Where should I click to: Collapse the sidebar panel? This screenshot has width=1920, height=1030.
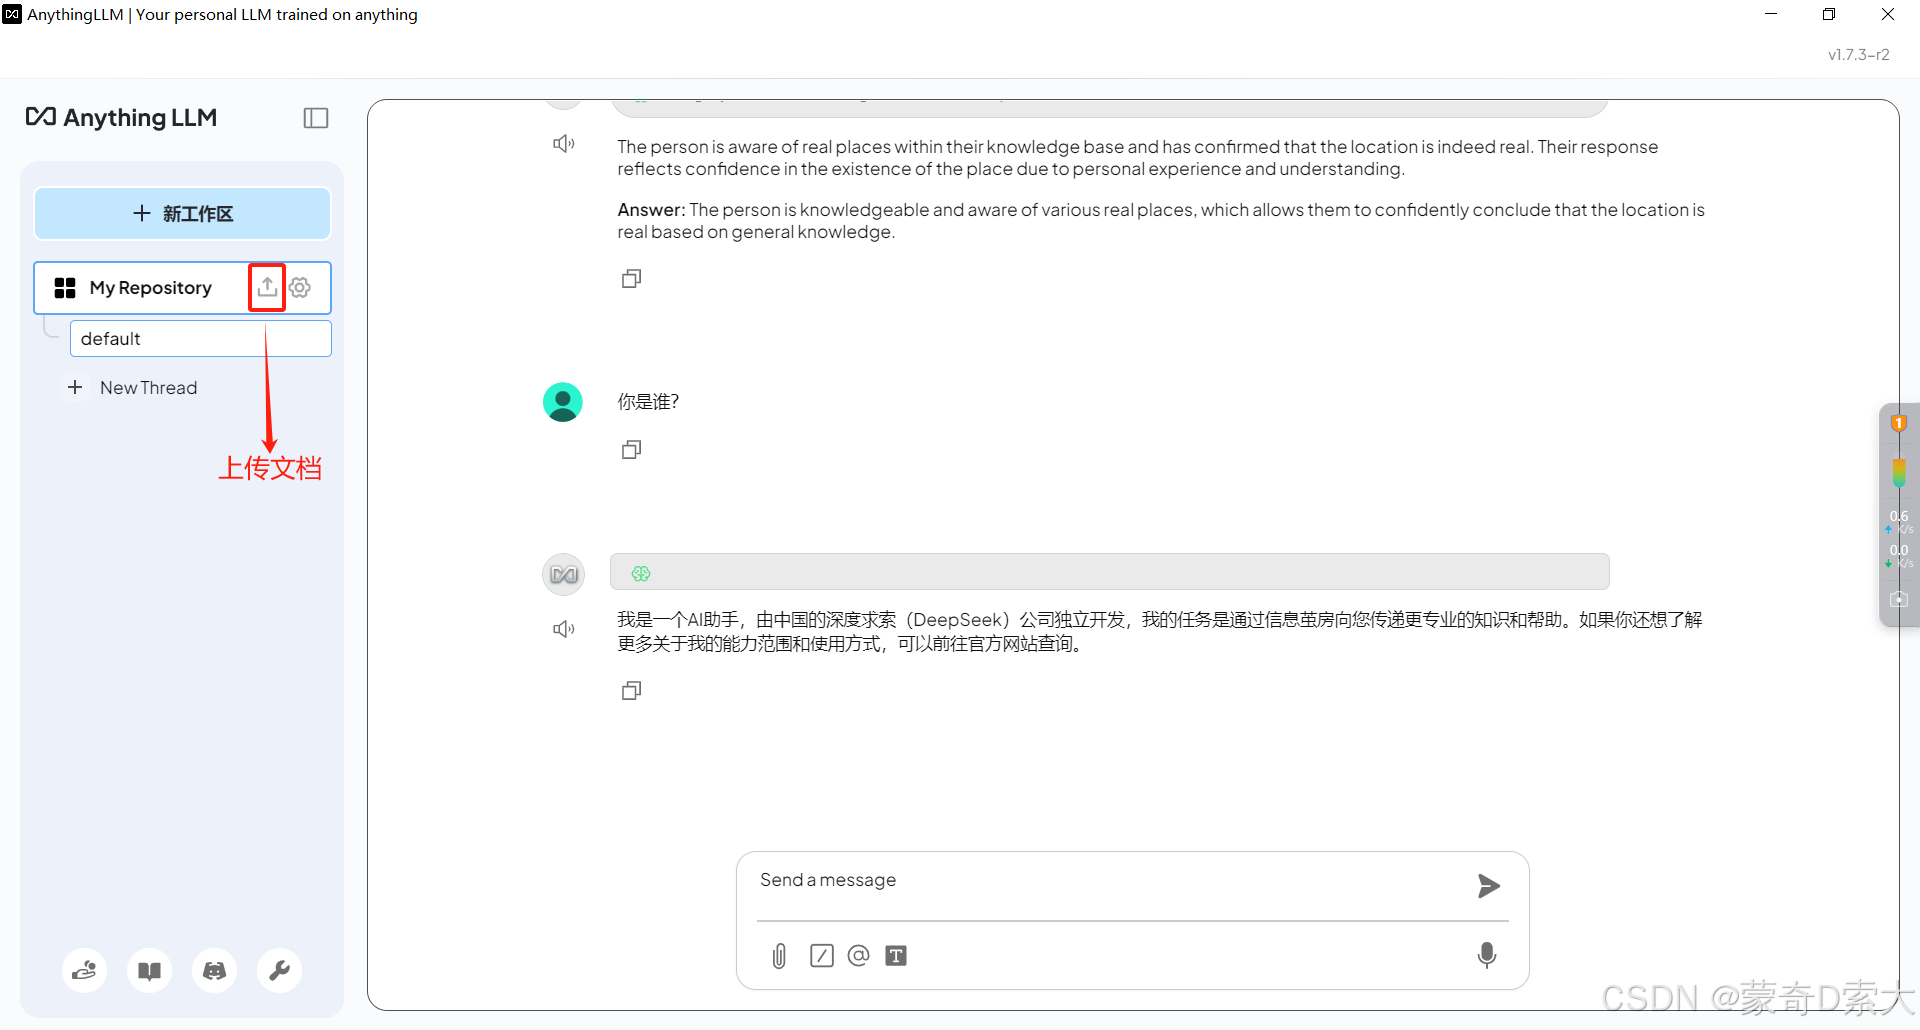[x=315, y=118]
